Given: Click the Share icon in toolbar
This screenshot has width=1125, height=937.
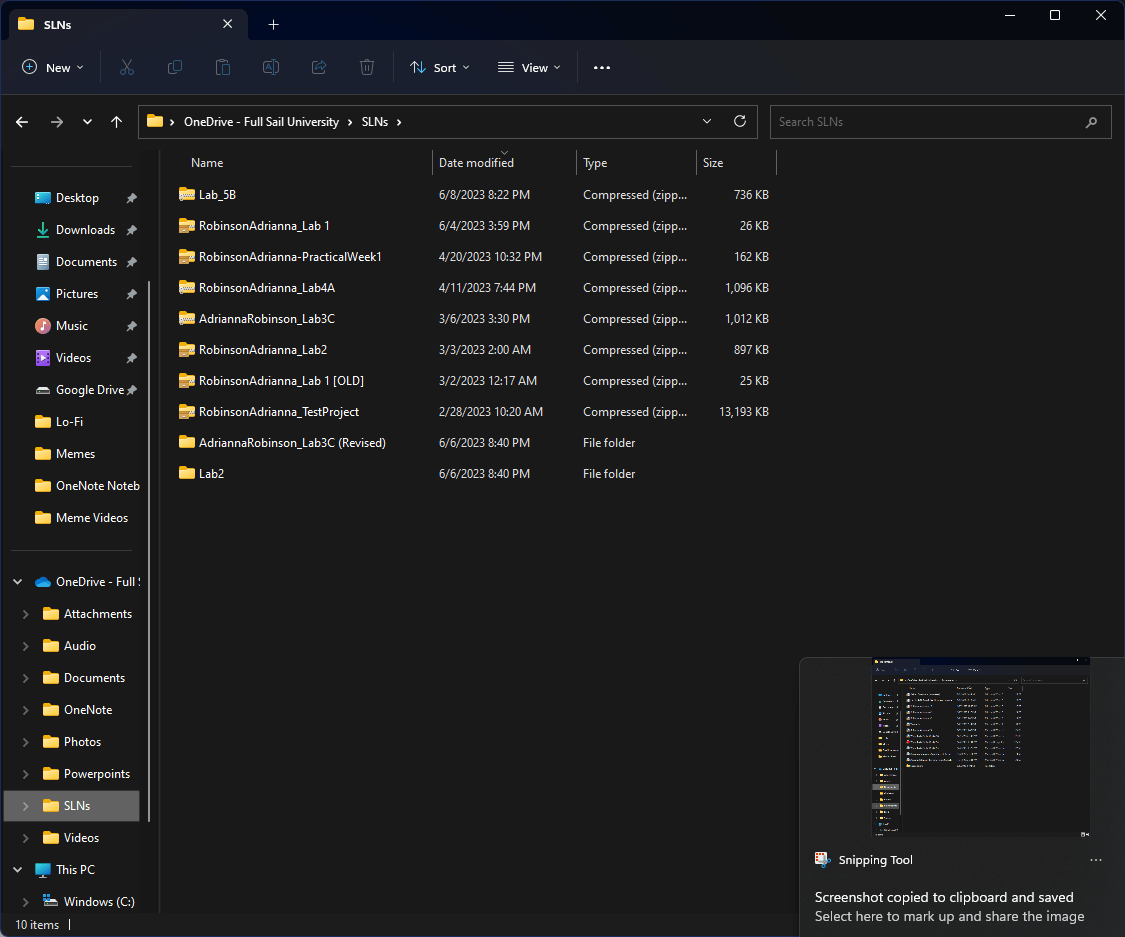Looking at the screenshot, I should click(319, 67).
